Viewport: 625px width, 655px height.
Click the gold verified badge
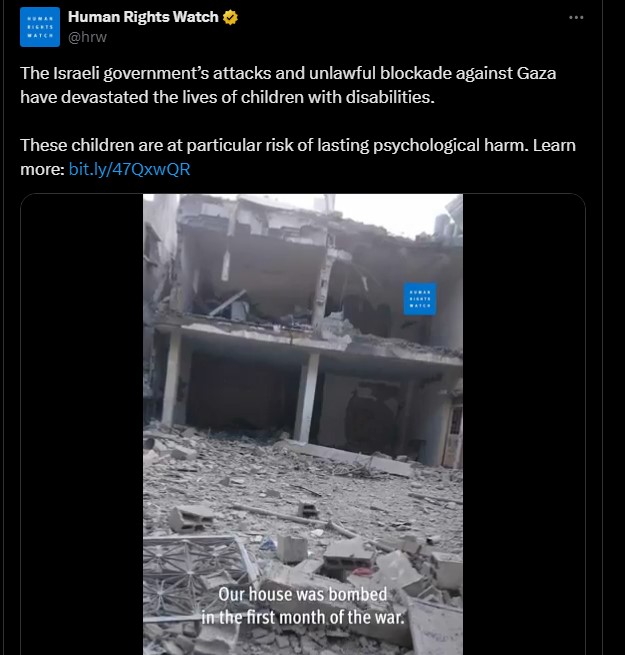(x=230, y=17)
